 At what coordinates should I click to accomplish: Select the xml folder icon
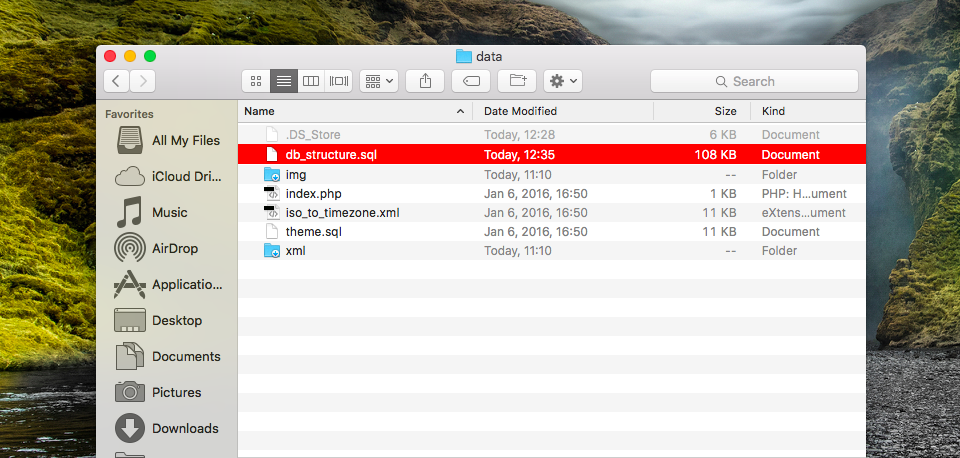[272, 250]
